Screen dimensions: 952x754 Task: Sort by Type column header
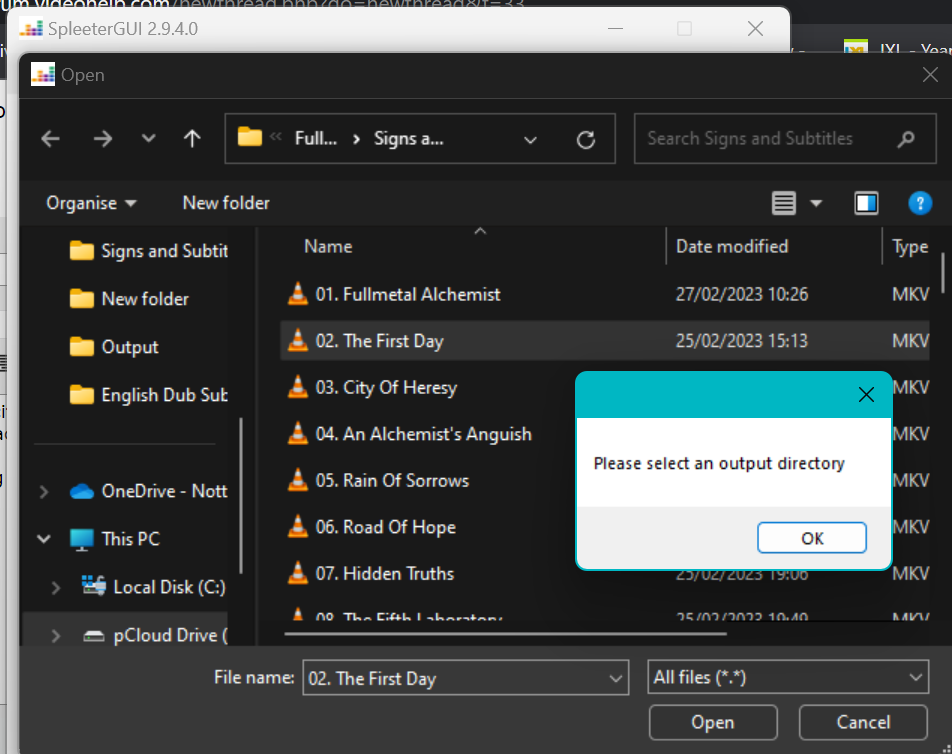point(910,246)
